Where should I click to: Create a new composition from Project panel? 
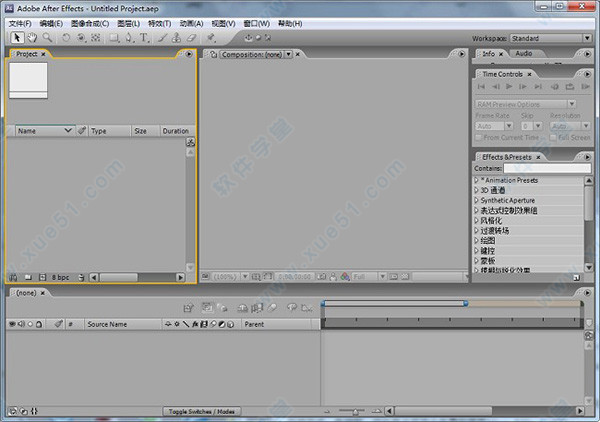42,277
